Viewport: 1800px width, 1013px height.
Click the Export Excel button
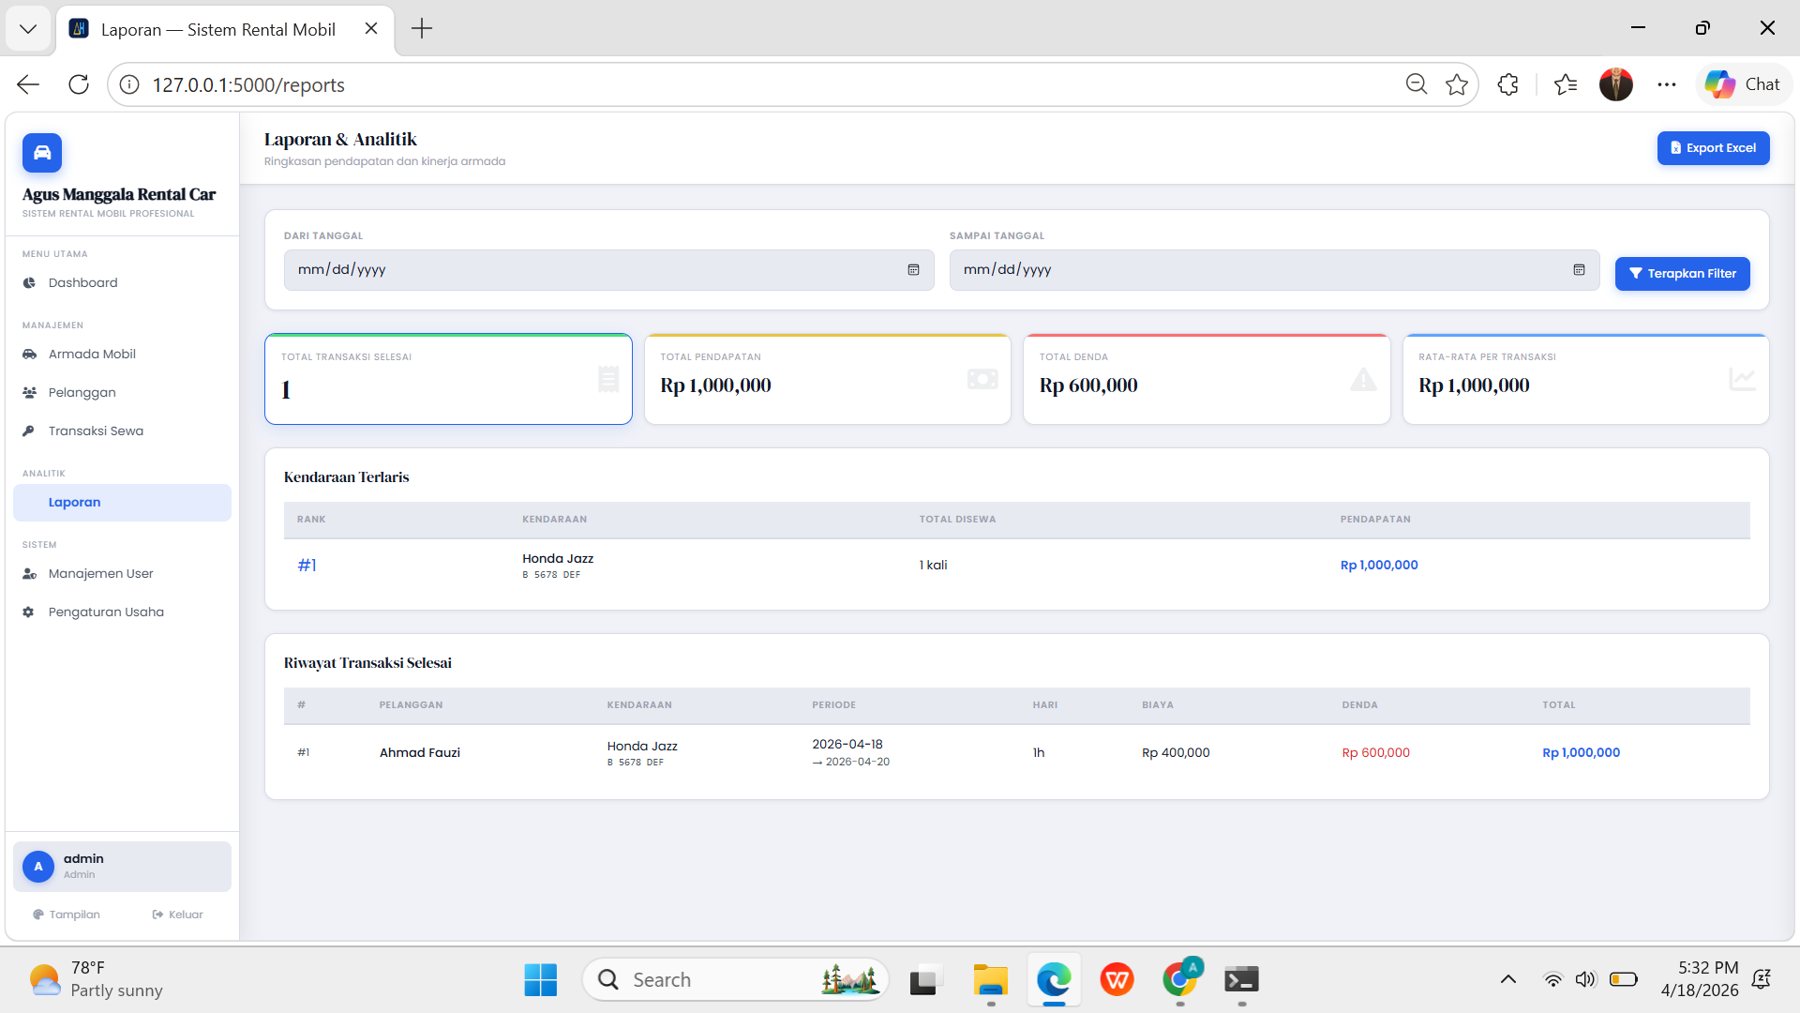click(1712, 148)
